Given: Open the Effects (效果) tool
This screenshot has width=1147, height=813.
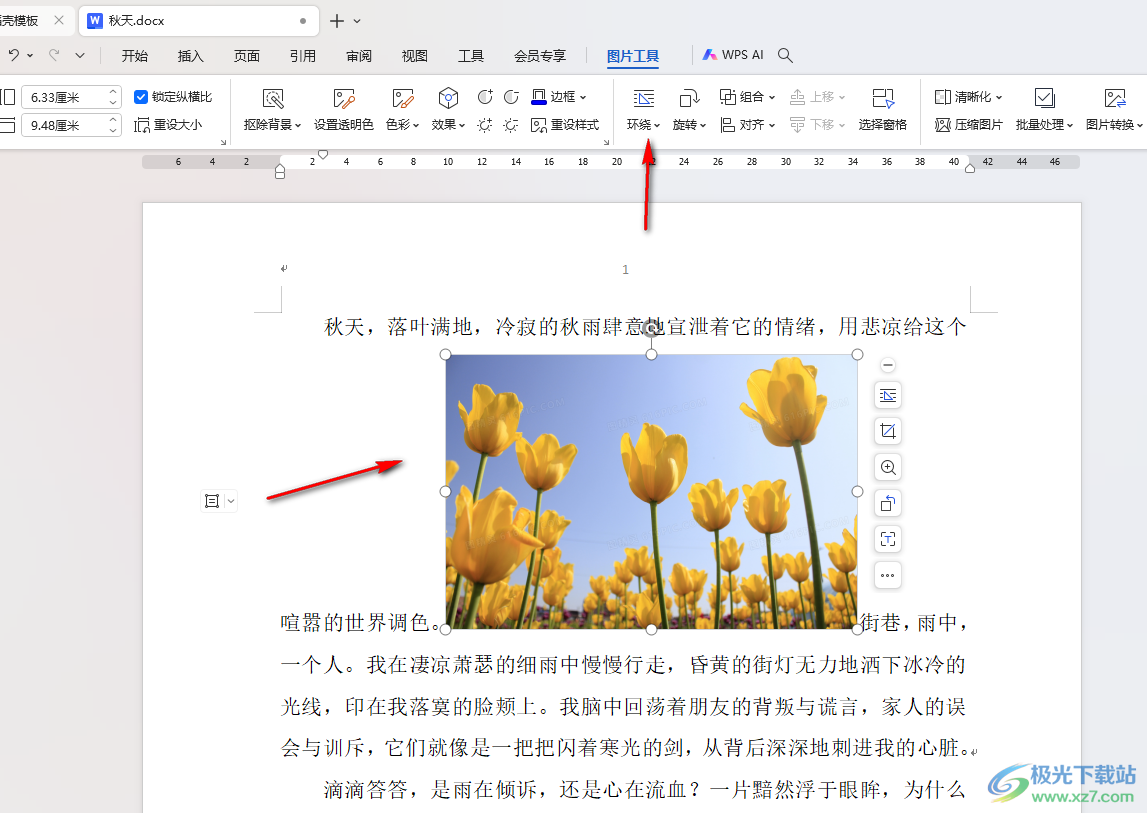Looking at the screenshot, I should (448, 110).
